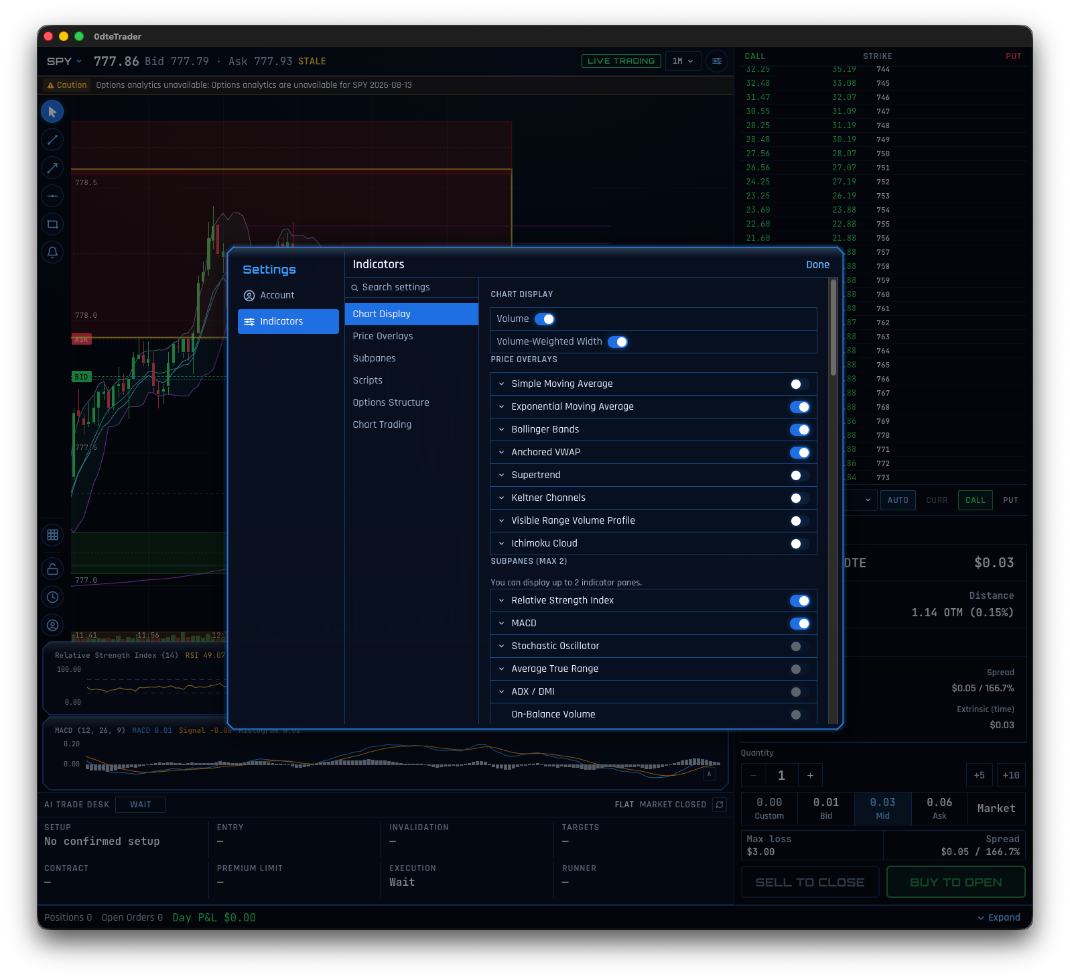
Task: Expand Visible Range Volume Profile chevron
Action: coord(502,521)
